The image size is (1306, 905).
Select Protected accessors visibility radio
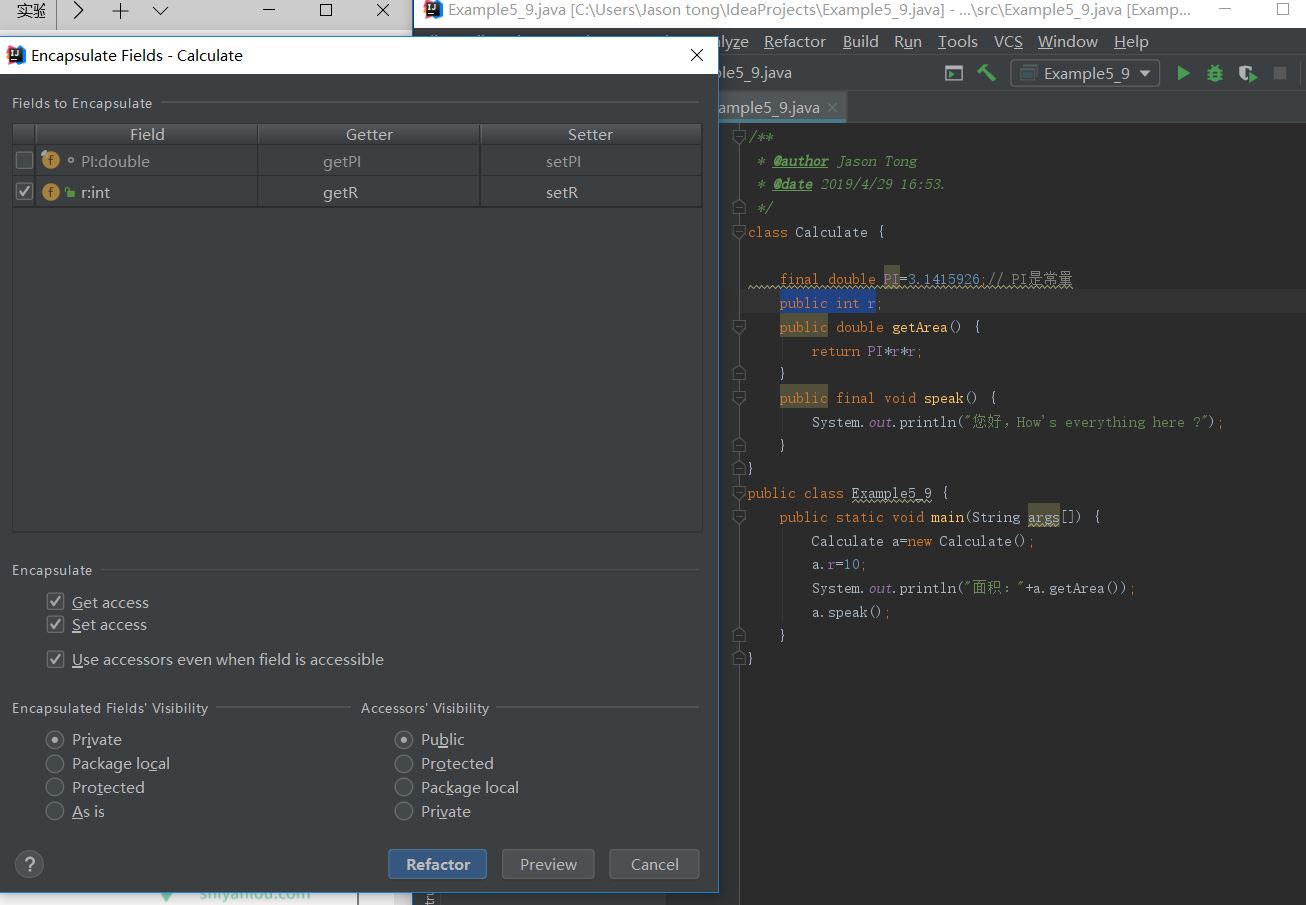coord(404,763)
